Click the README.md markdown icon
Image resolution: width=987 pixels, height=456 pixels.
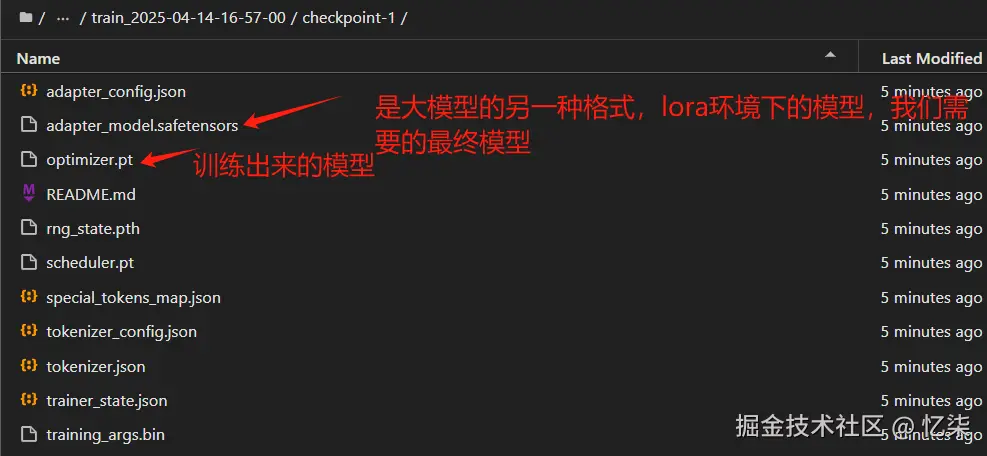pos(28,193)
